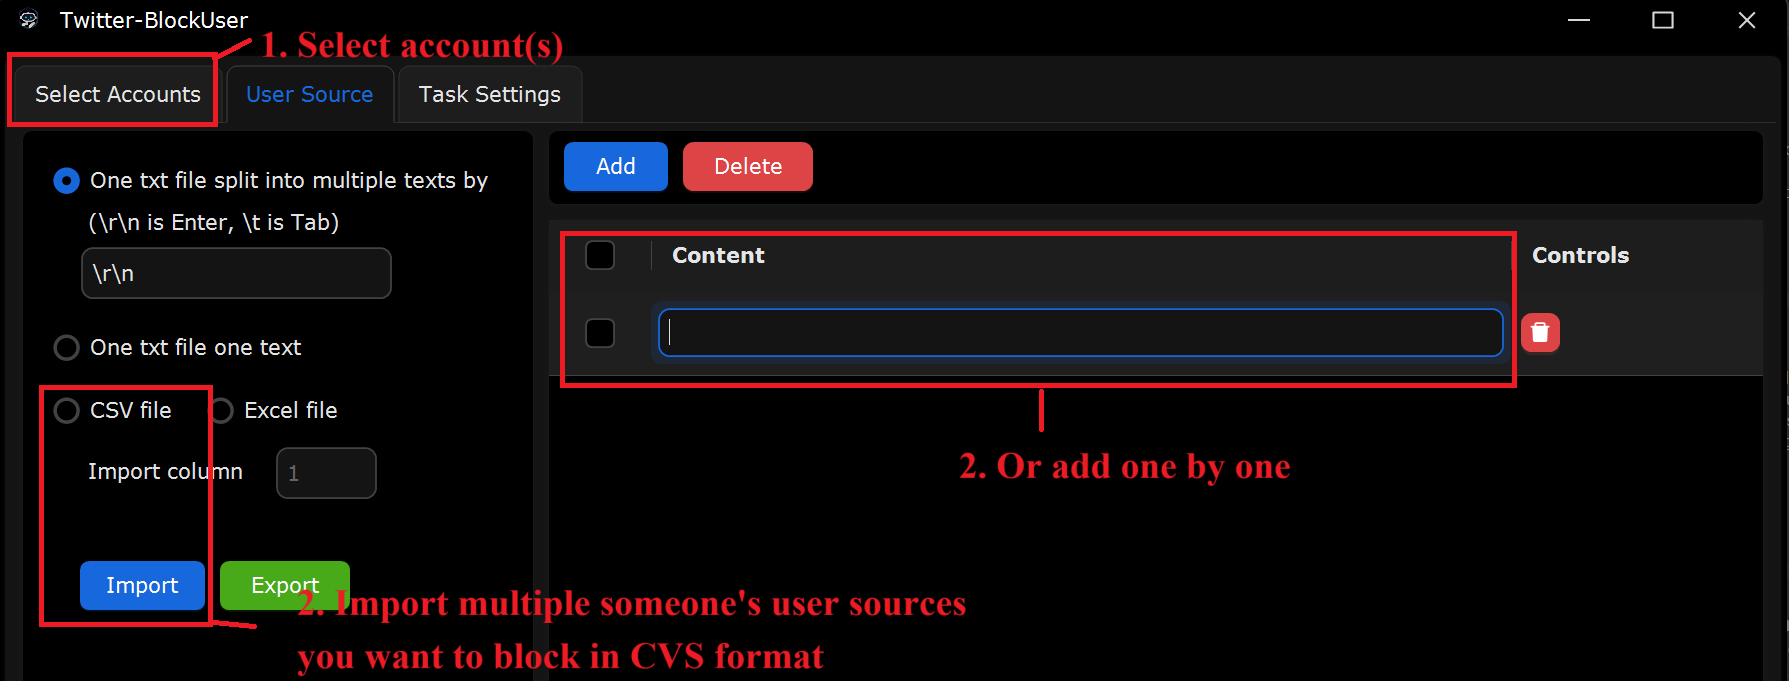The height and width of the screenshot is (681, 1789).
Task: Check the checkbox of the first content row
Action: click(600, 333)
